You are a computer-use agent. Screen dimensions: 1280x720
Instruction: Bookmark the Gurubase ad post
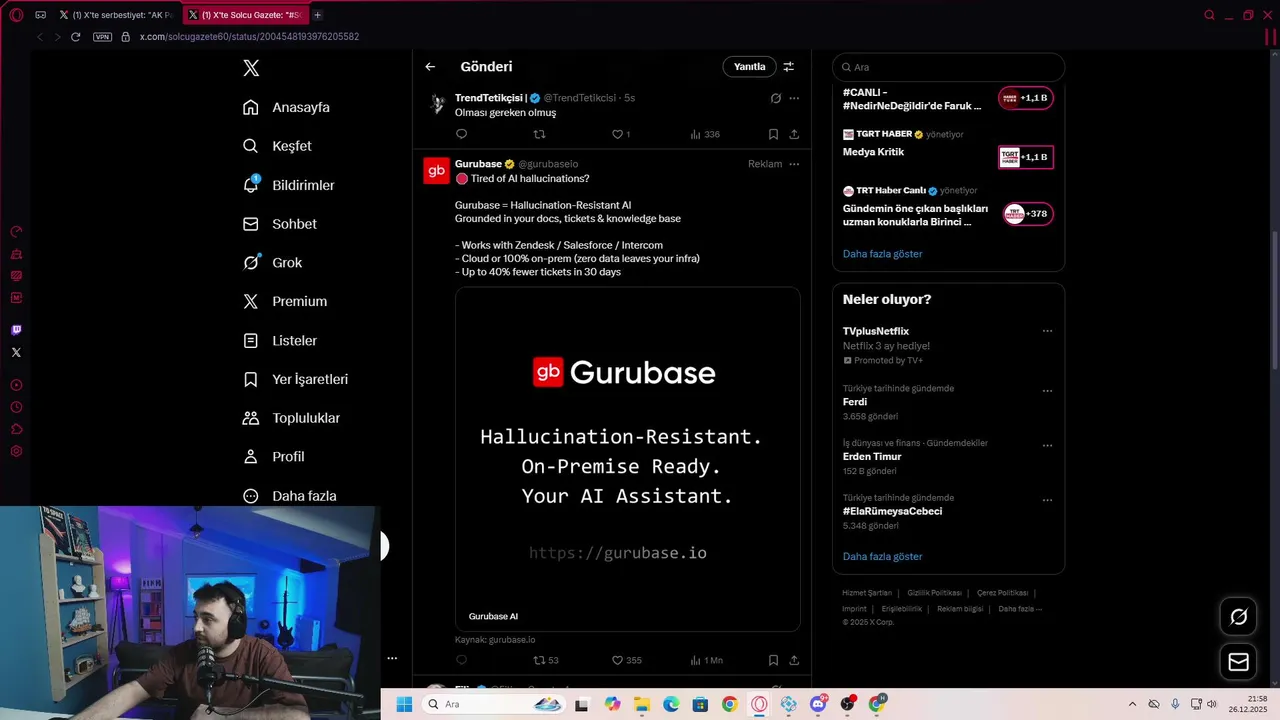point(773,660)
